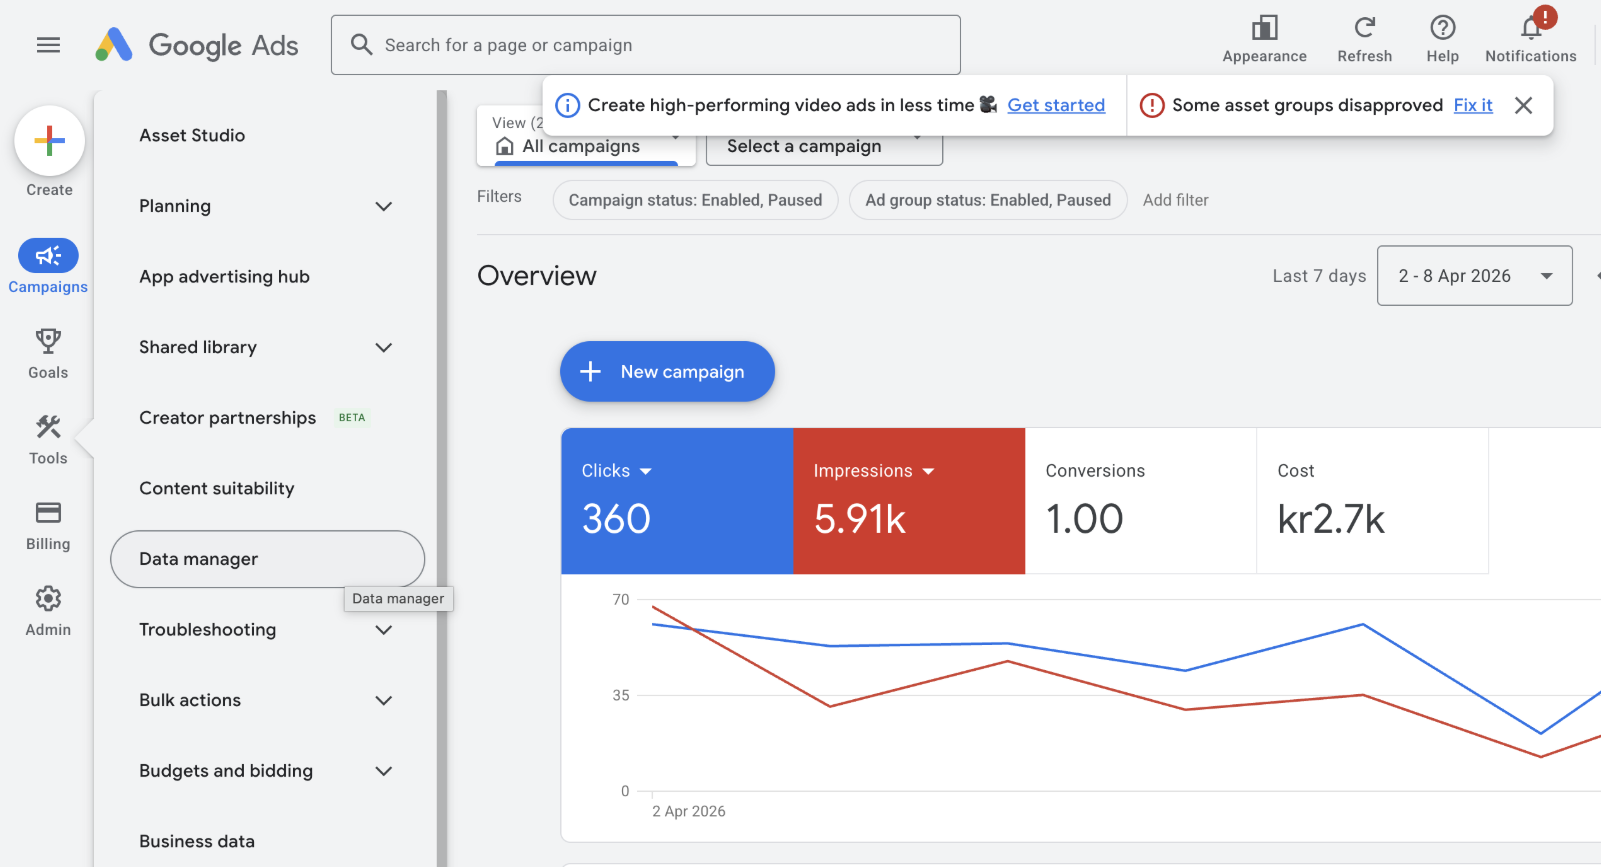The image size is (1601, 867).
Task: Dismiss the notification banner with X
Action: click(x=1523, y=105)
